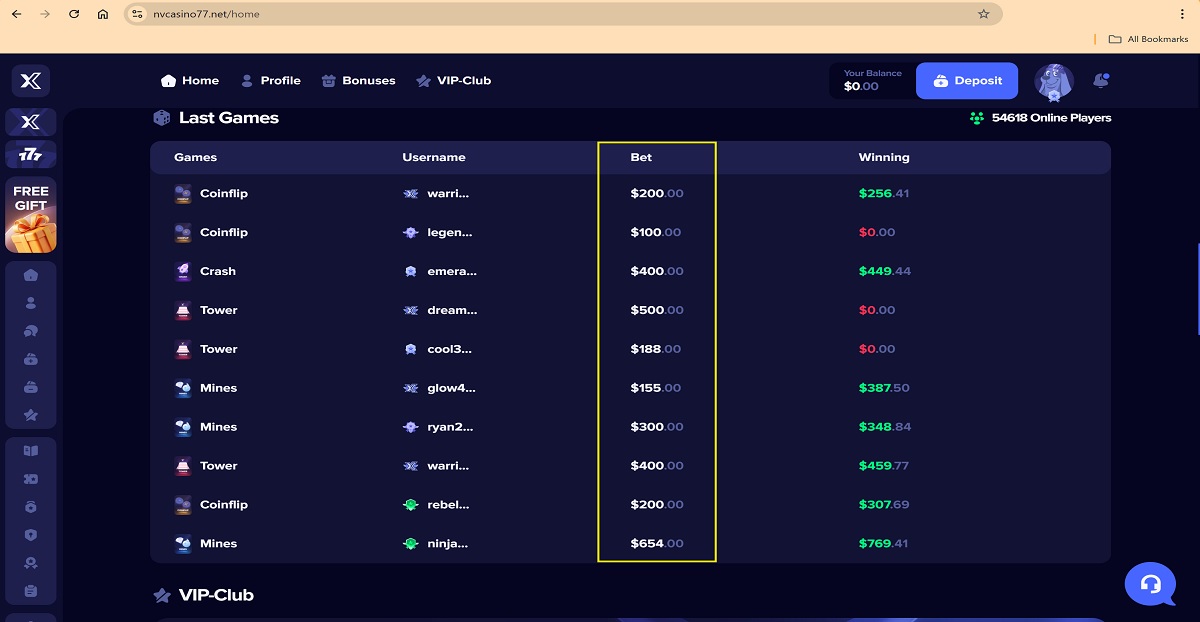
Task: Click the Free Gift box in sidebar
Action: pos(31,215)
